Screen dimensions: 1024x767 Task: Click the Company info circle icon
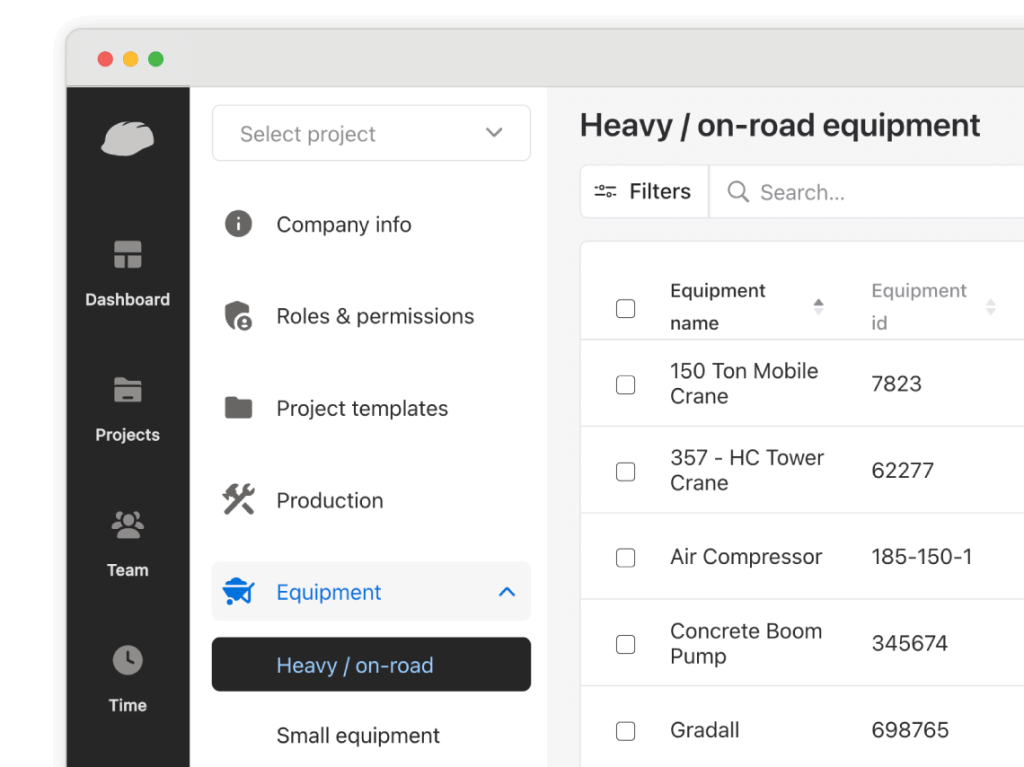tap(237, 224)
